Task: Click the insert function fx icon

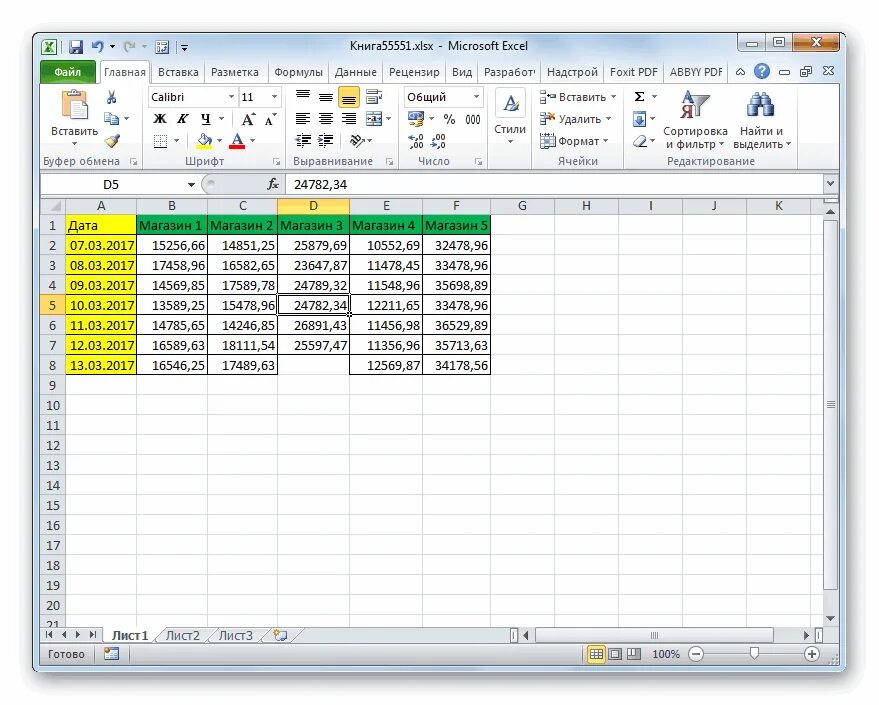Action: tap(273, 184)
